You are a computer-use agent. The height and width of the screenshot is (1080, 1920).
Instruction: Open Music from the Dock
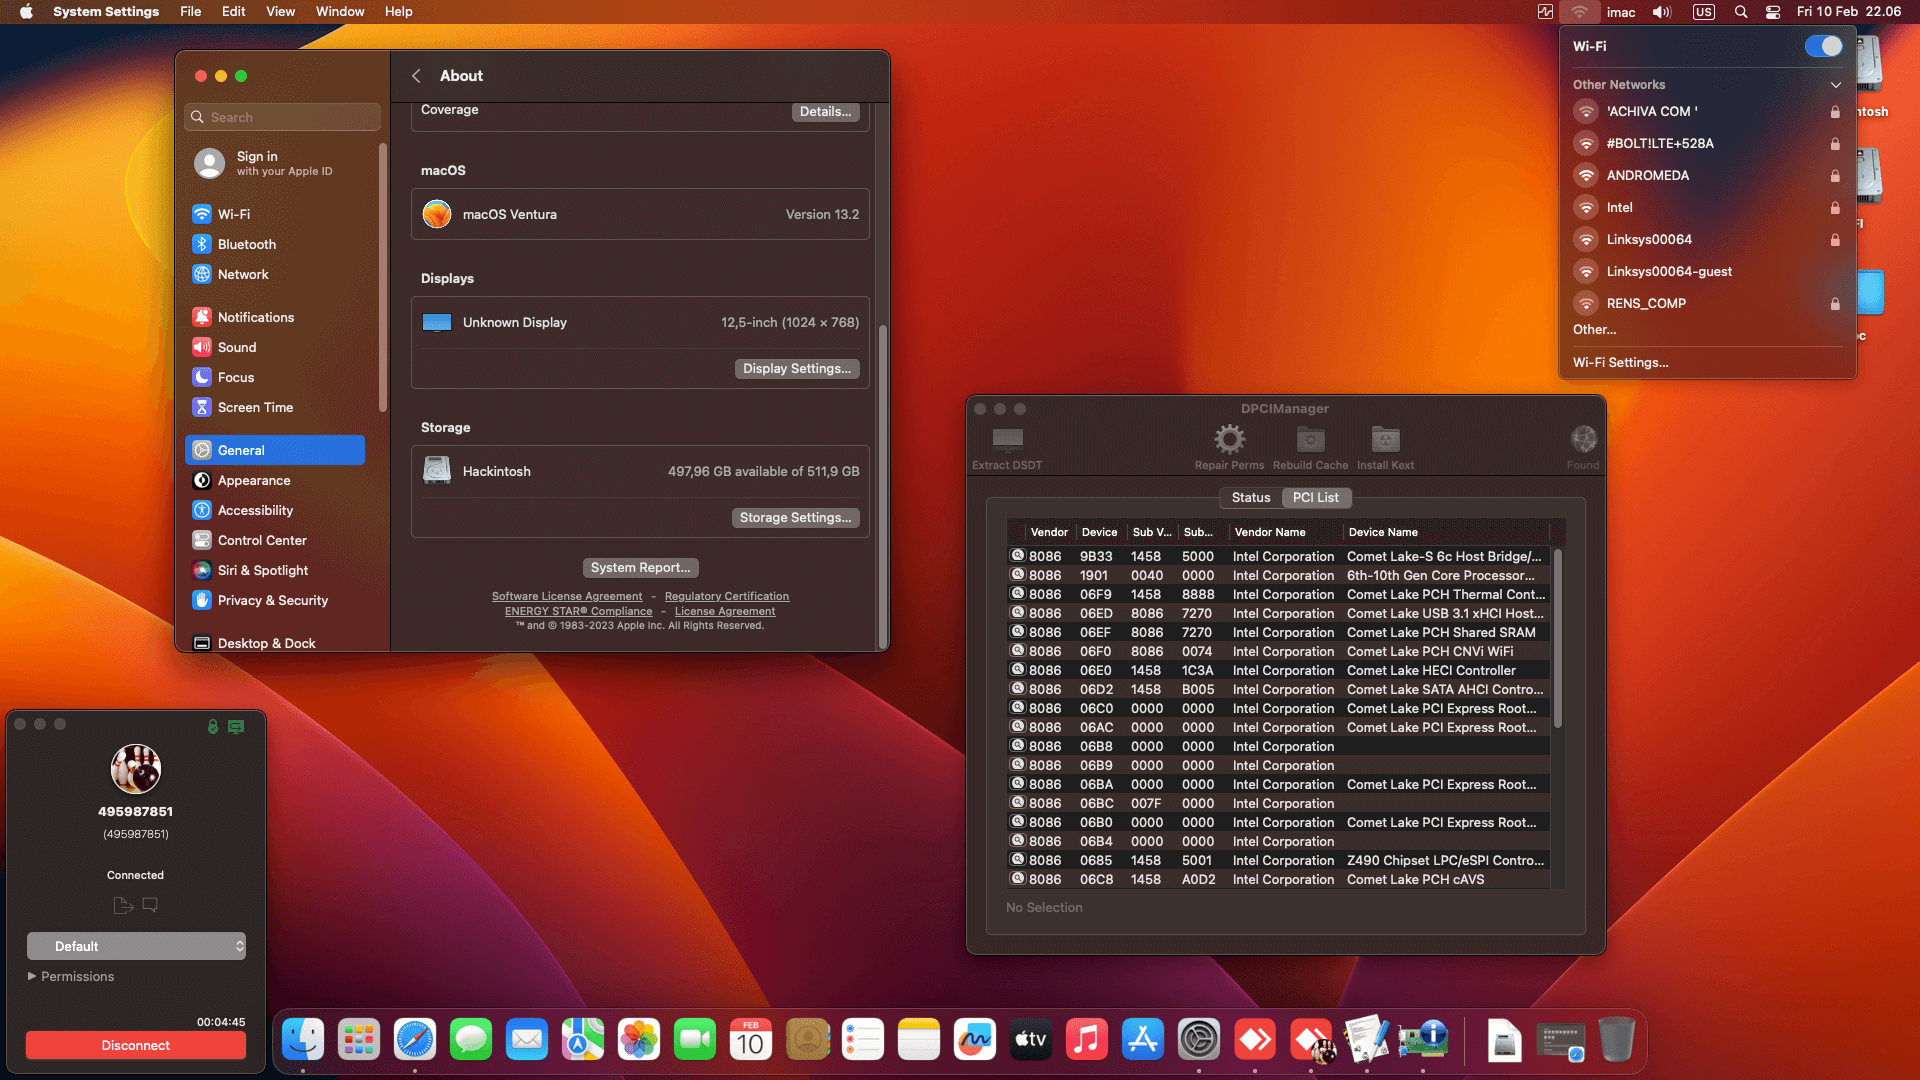[x=1087, y=1040]
